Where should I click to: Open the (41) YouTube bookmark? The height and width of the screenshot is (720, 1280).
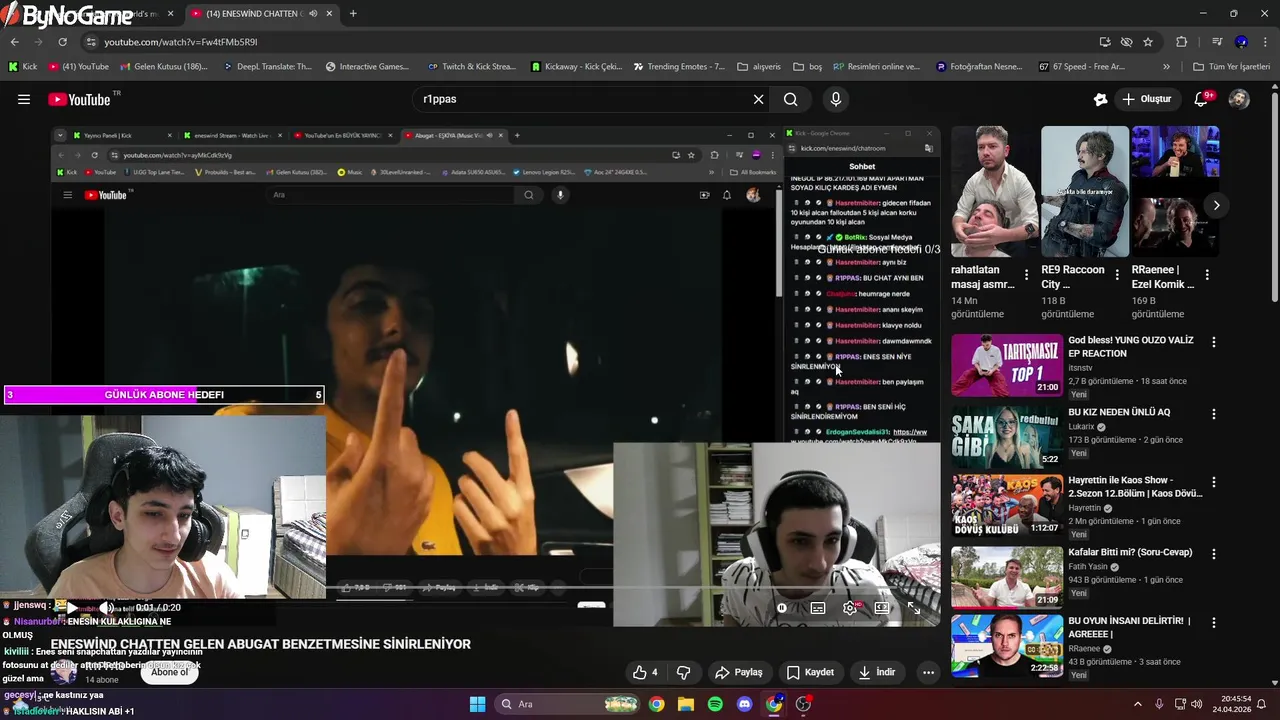(x=78, y=67)
